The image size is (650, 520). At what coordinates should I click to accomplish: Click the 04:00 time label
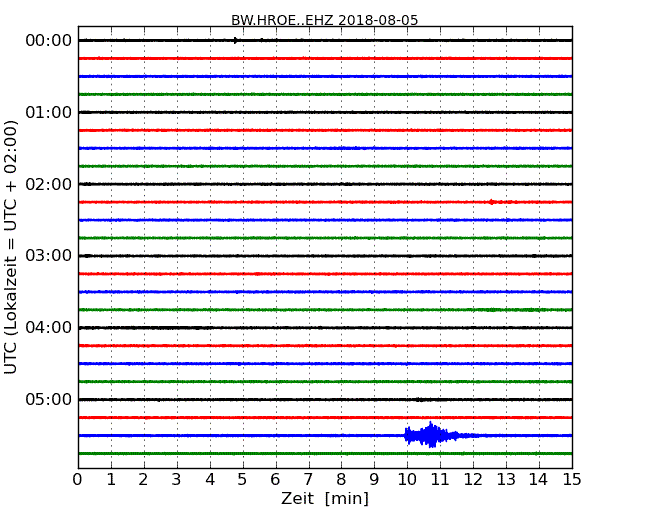(x=49, y=328)
